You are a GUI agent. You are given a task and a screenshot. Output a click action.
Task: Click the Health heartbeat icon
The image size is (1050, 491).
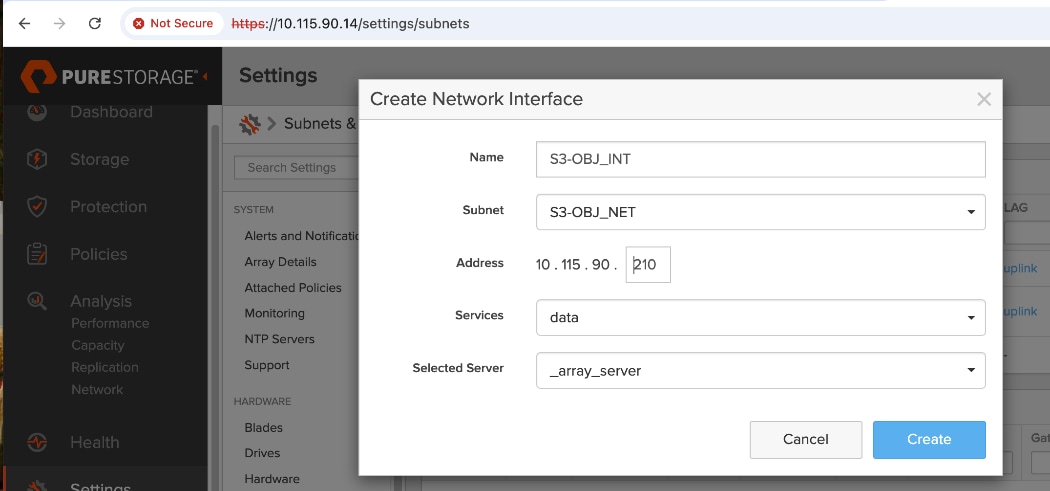tap(37, 442)
